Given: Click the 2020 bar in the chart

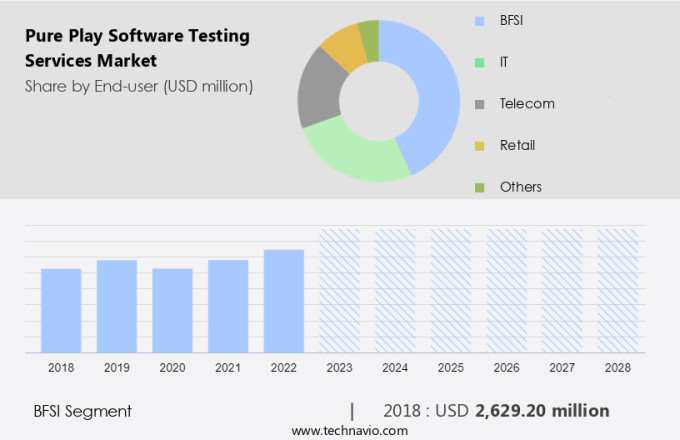Looking at the screenshot, I should point(172,310).
